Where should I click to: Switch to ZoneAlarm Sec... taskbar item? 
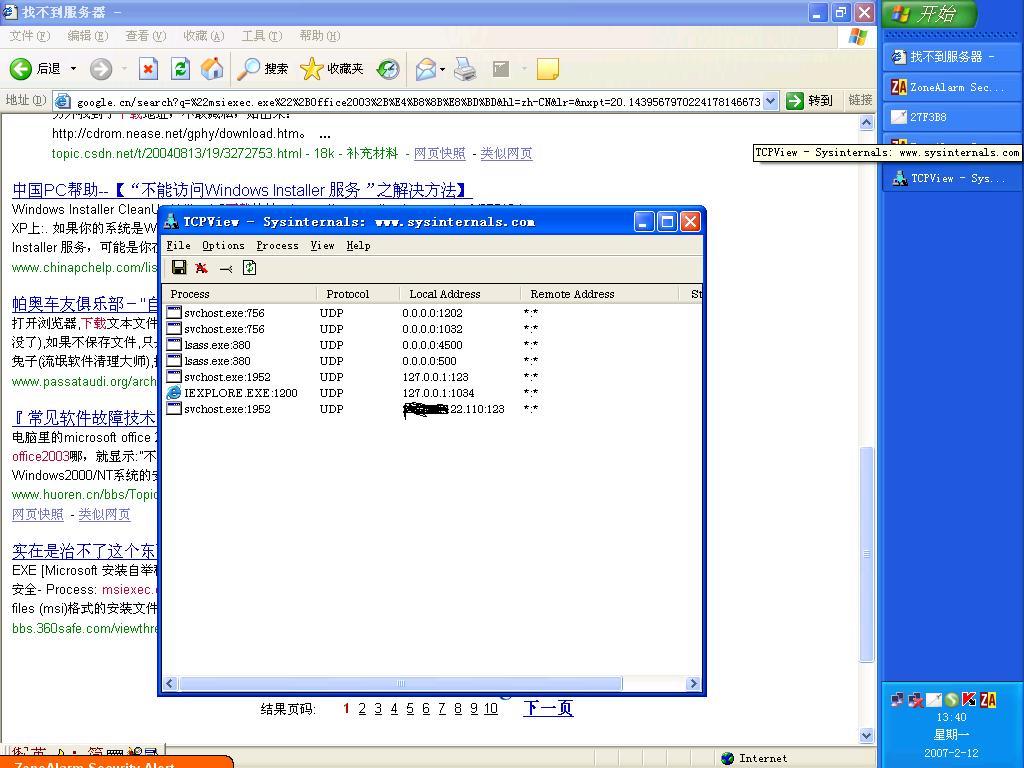[x=951, y=87]
